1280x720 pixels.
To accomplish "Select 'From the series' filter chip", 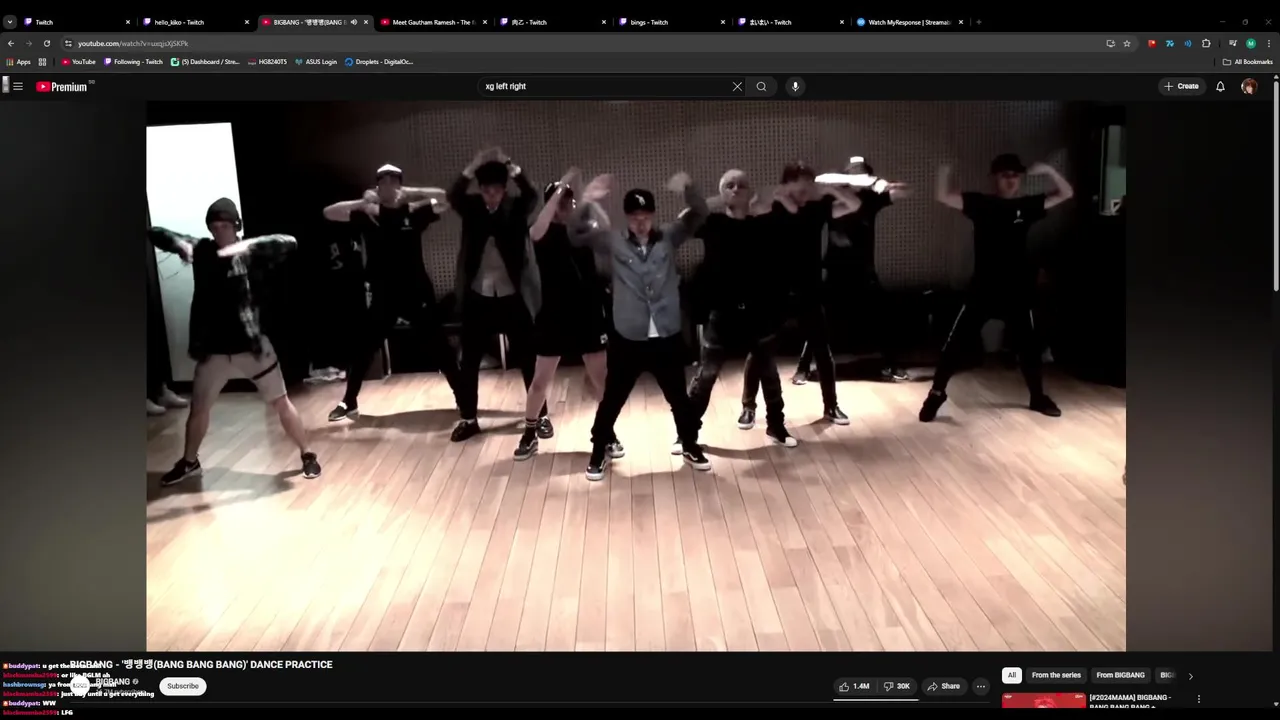I will [1056, 675].
